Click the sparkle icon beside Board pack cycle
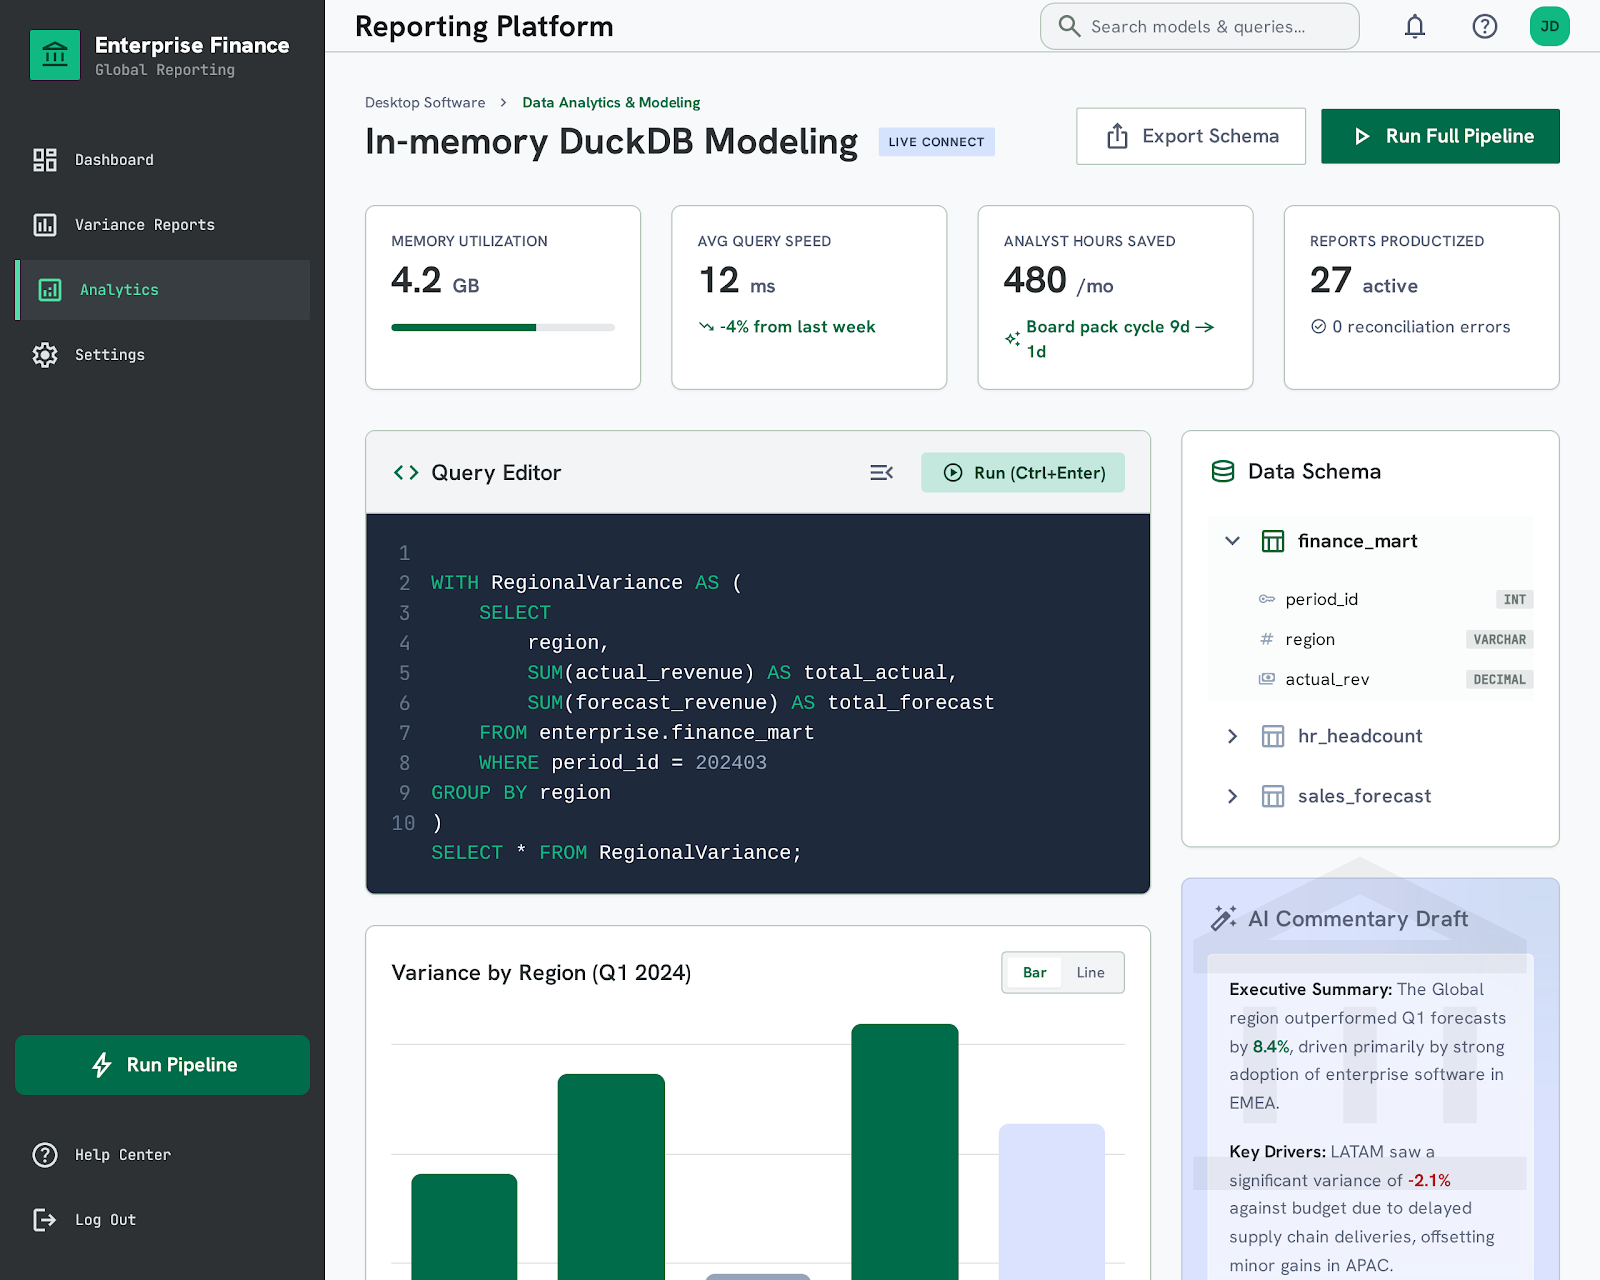1600x1280 pixels. pos(1013,339)
